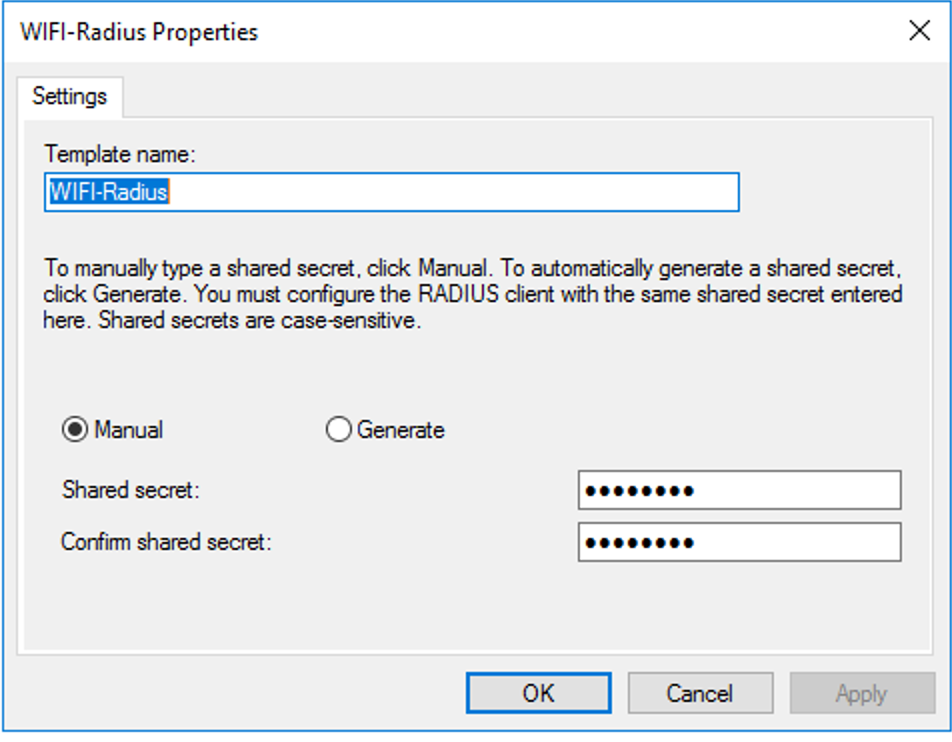Click the greyed-out Apply button

(862, 693)
